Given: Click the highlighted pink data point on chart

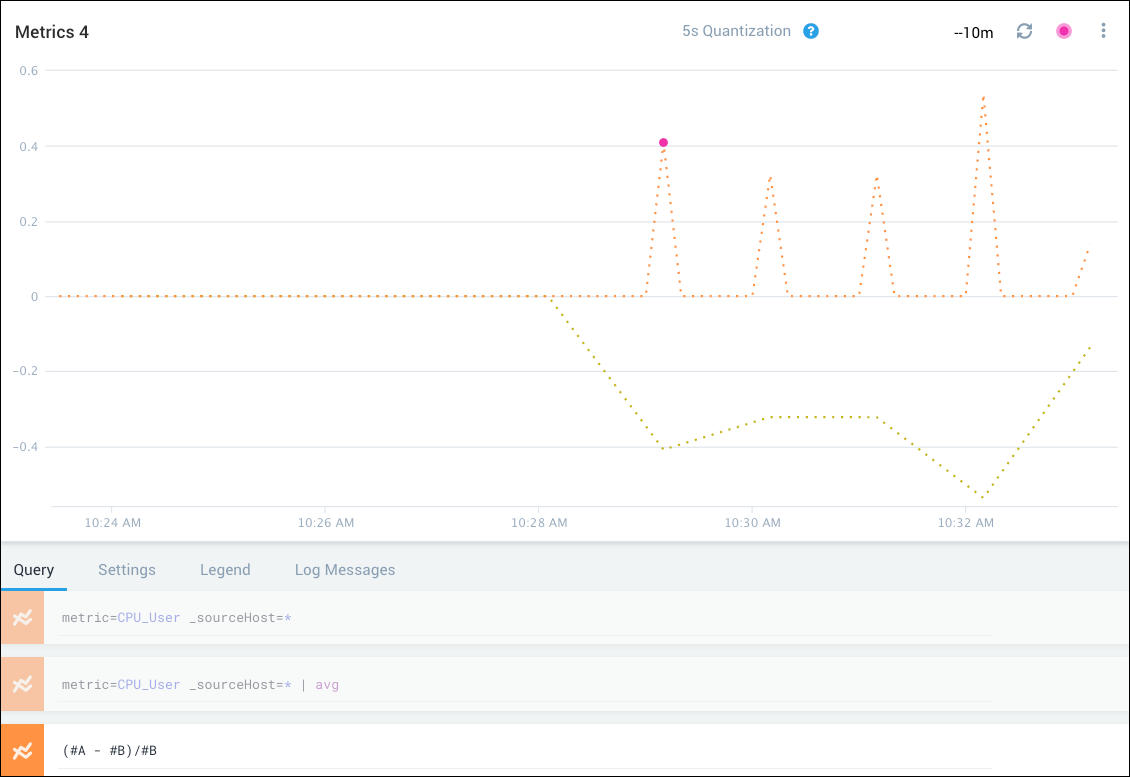Looking at the screenshot, I should coord(663,143).
